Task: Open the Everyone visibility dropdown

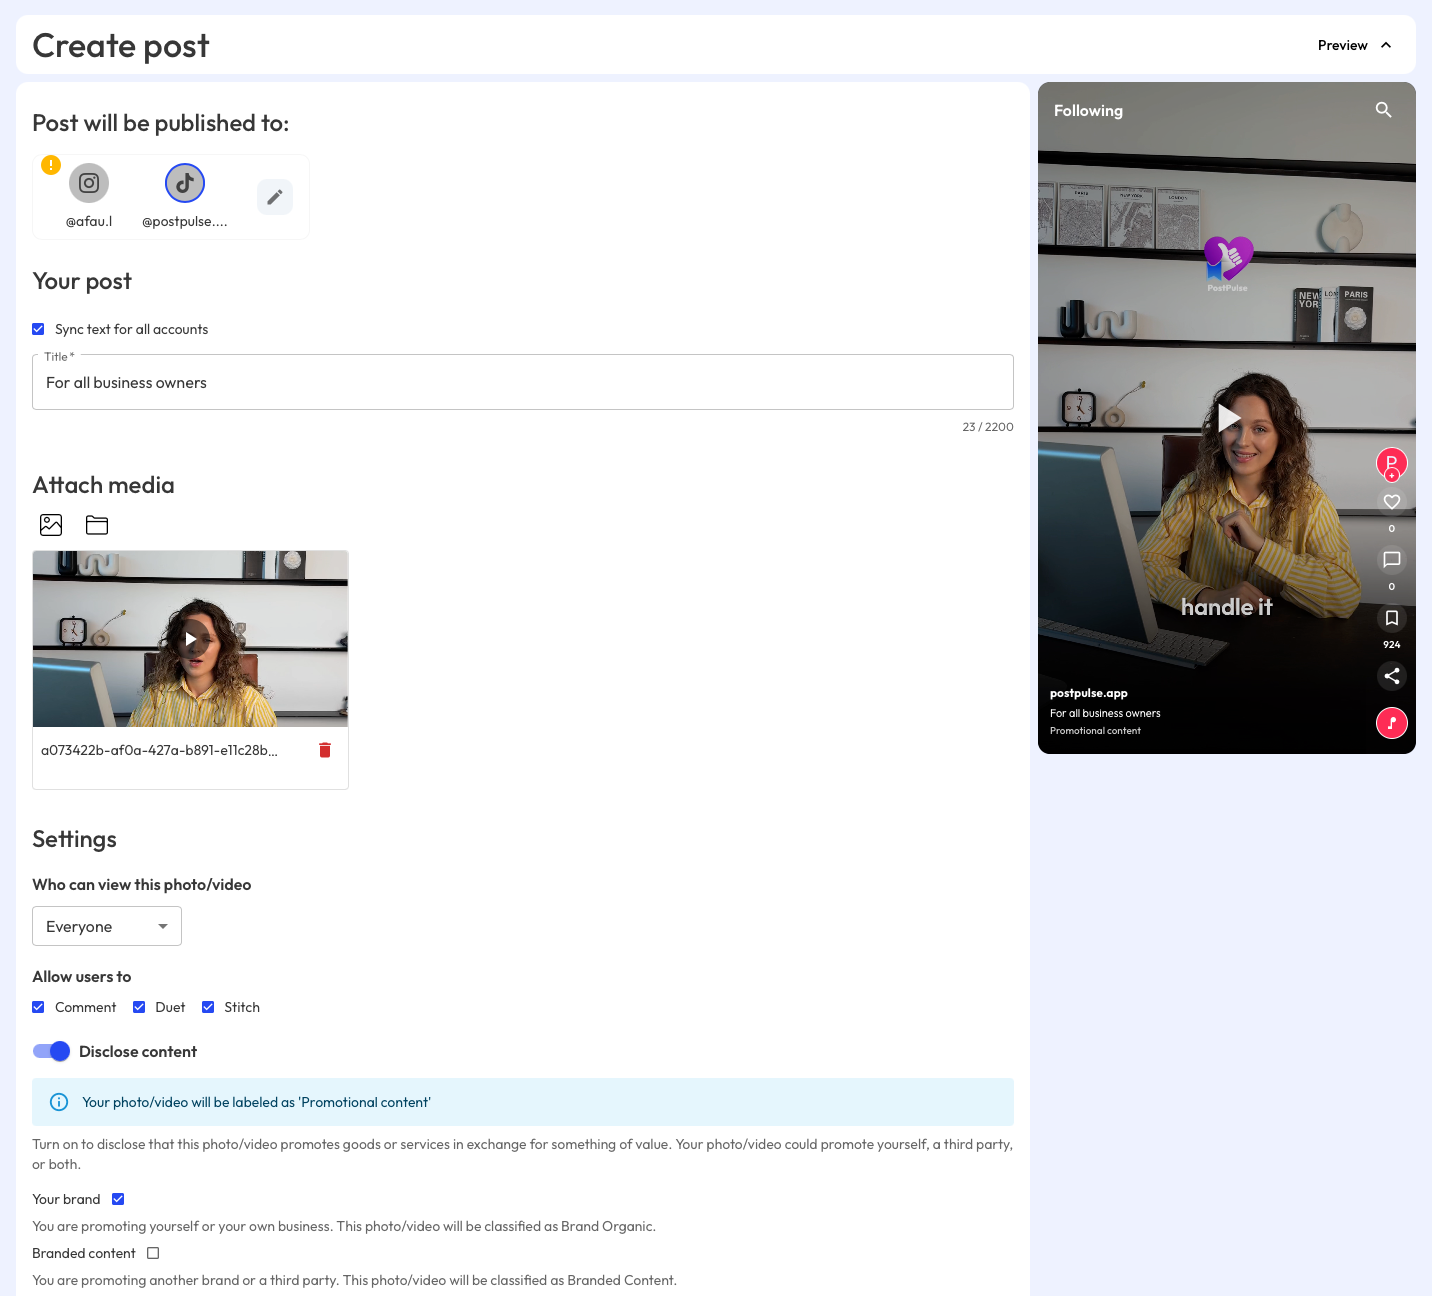Action: (x=106, y=926)
